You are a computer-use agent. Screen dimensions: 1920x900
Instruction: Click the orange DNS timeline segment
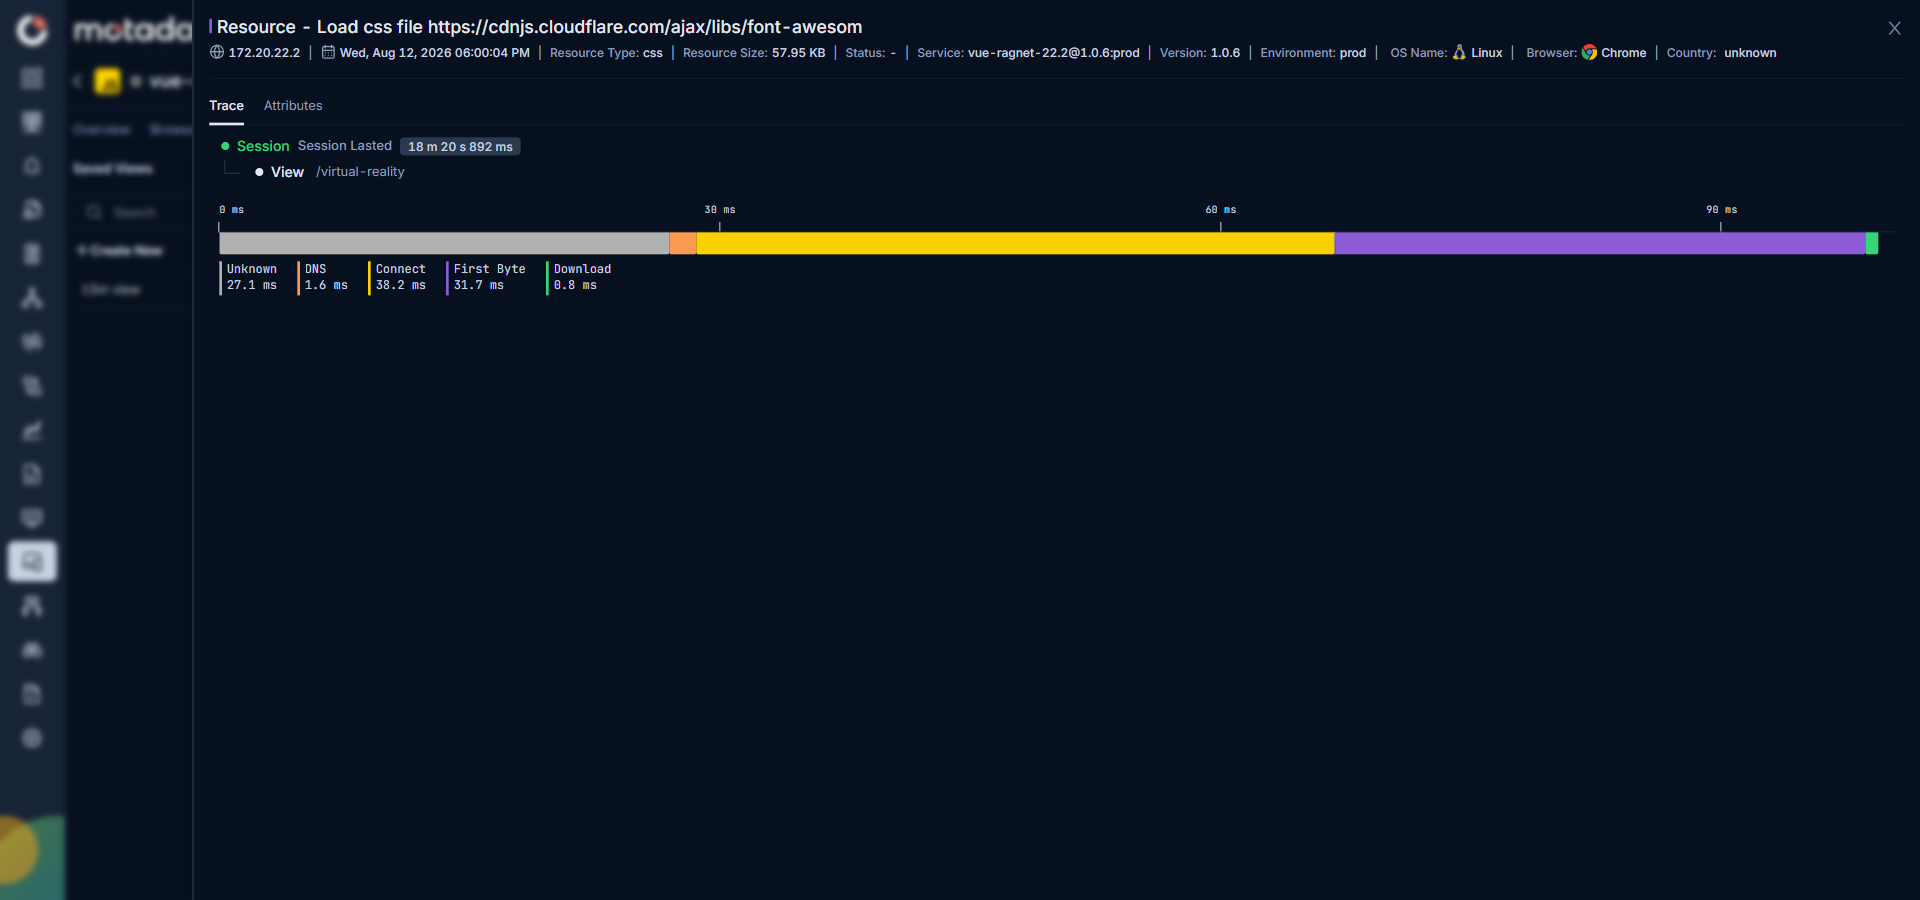[x=683, y=243]
